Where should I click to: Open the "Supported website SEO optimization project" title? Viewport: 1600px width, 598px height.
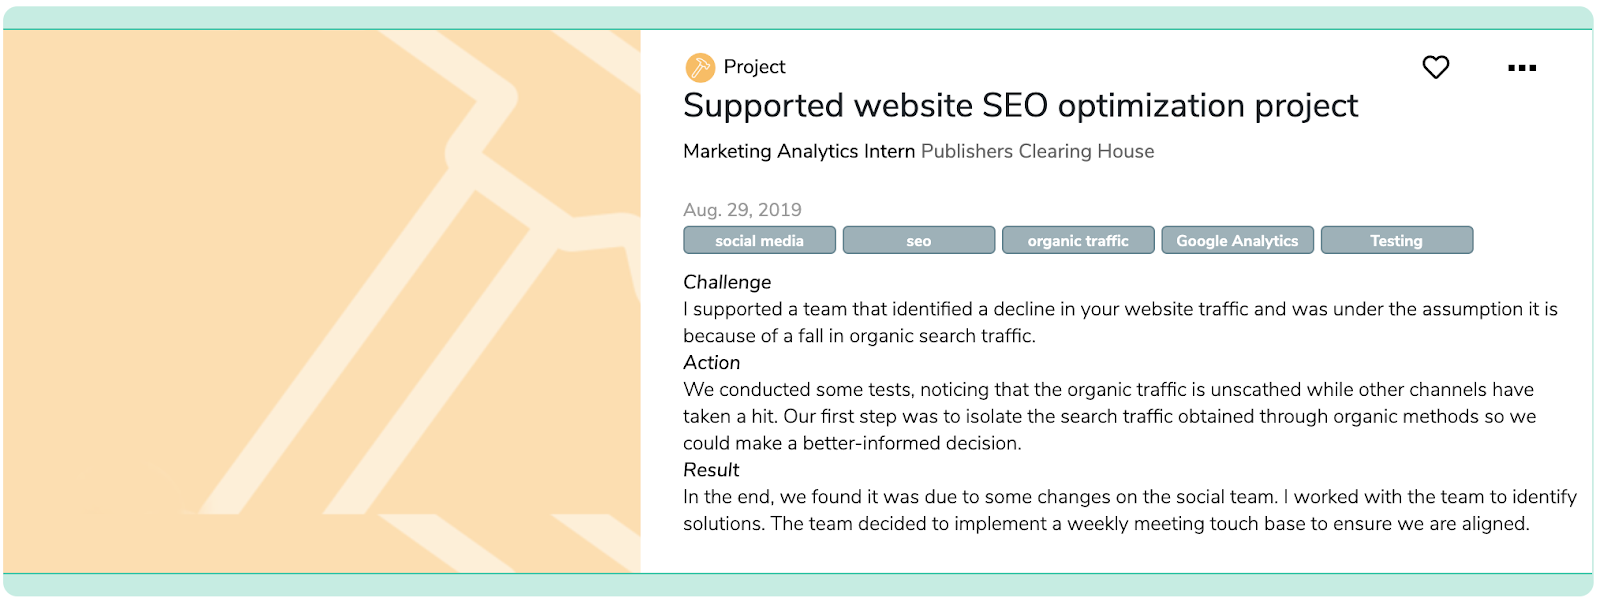point(1020,106)
